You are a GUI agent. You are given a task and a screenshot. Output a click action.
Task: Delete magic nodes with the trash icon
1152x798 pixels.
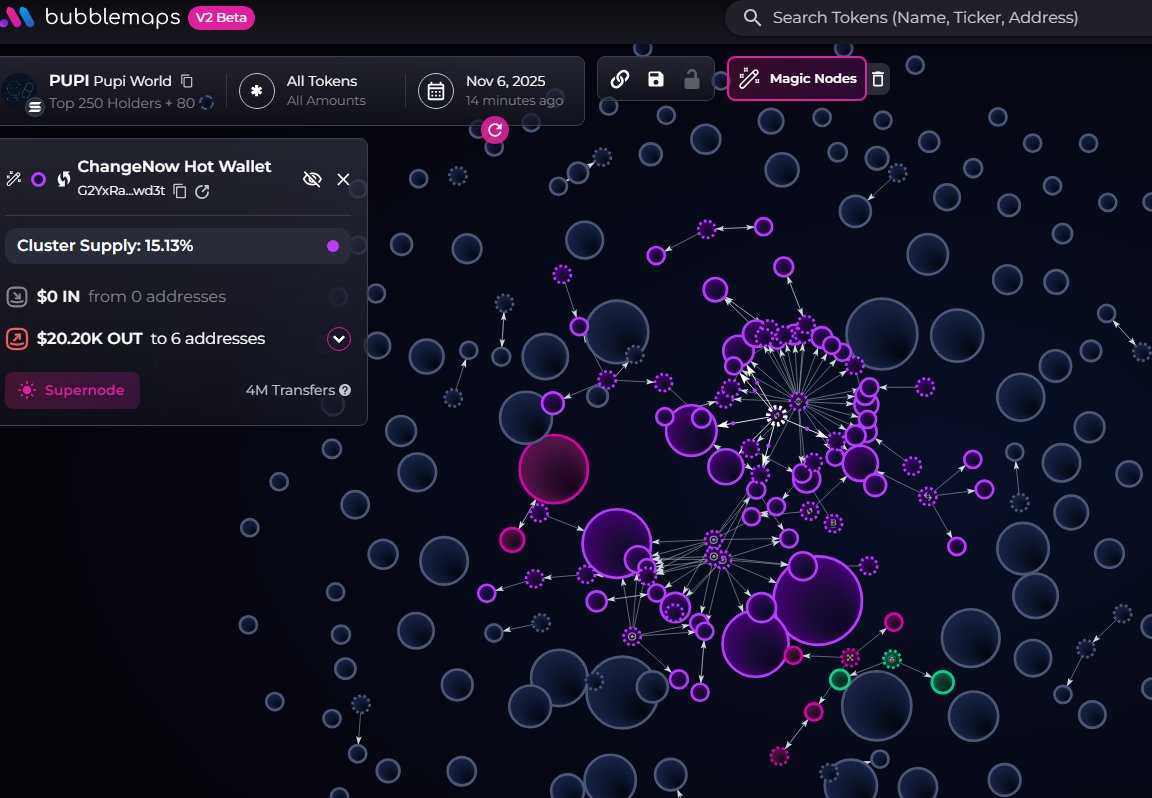[x=878, y=79]
